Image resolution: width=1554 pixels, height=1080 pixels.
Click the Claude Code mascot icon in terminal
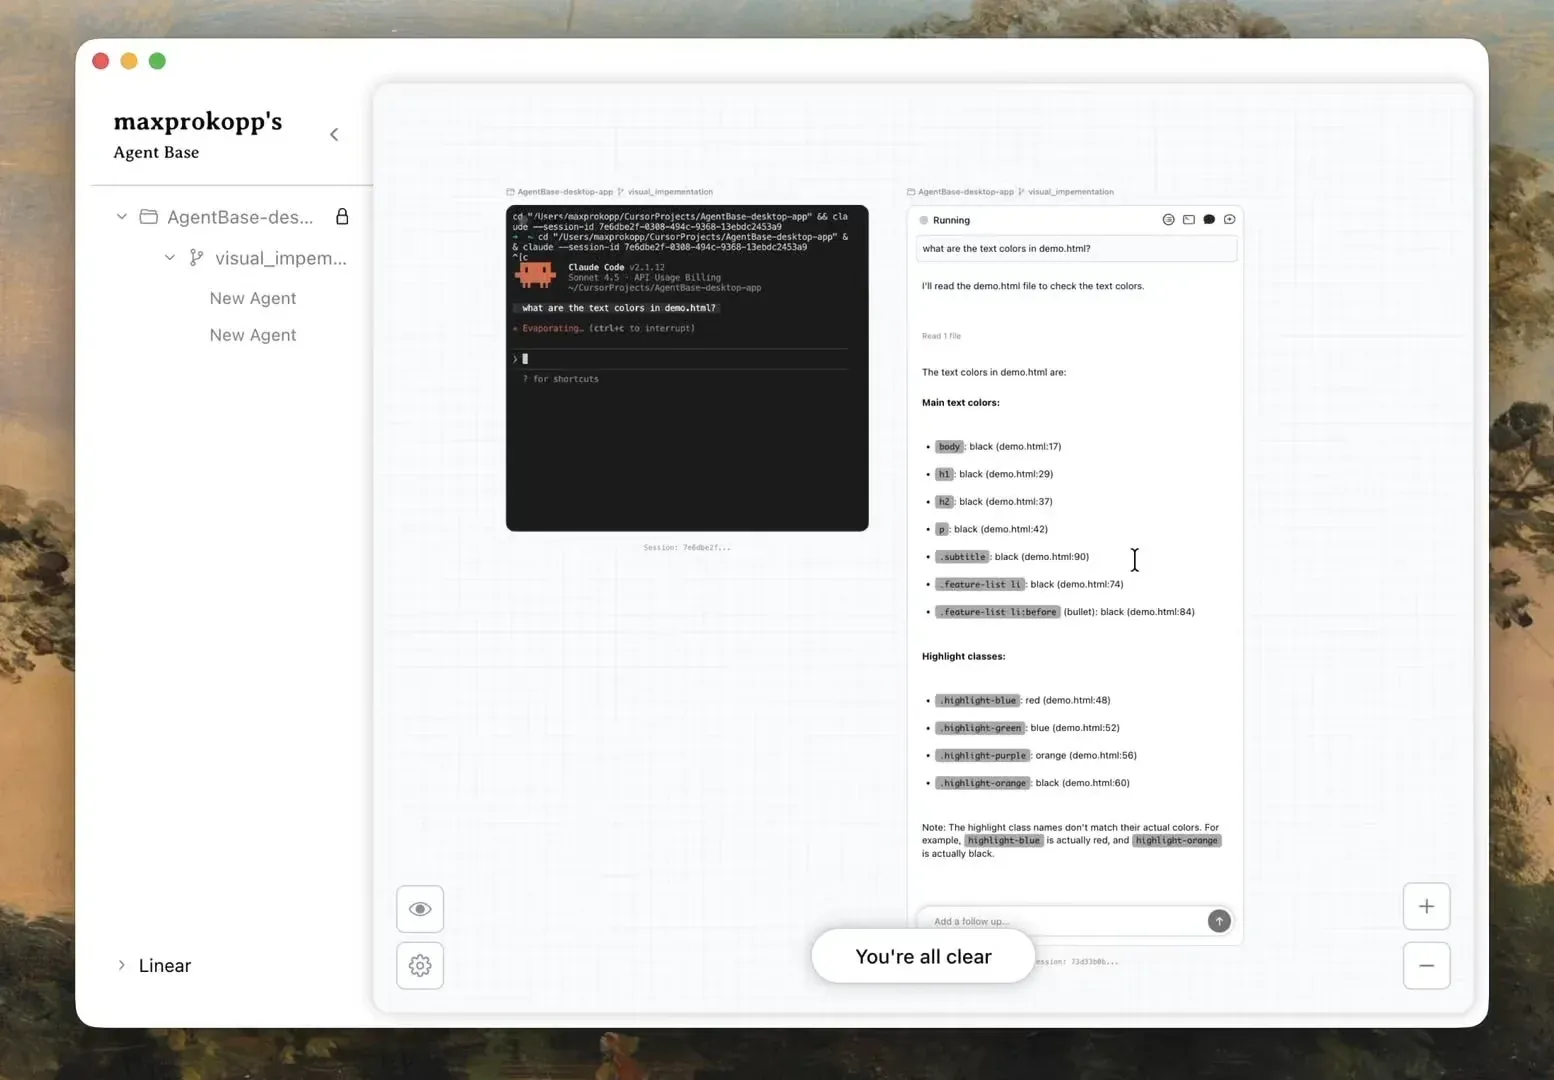[535, 274]
